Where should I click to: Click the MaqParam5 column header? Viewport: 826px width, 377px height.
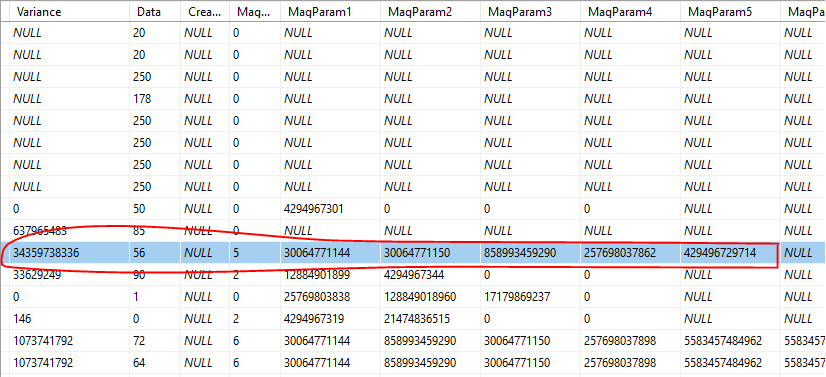pyautogui.click(x=731, y=12)
